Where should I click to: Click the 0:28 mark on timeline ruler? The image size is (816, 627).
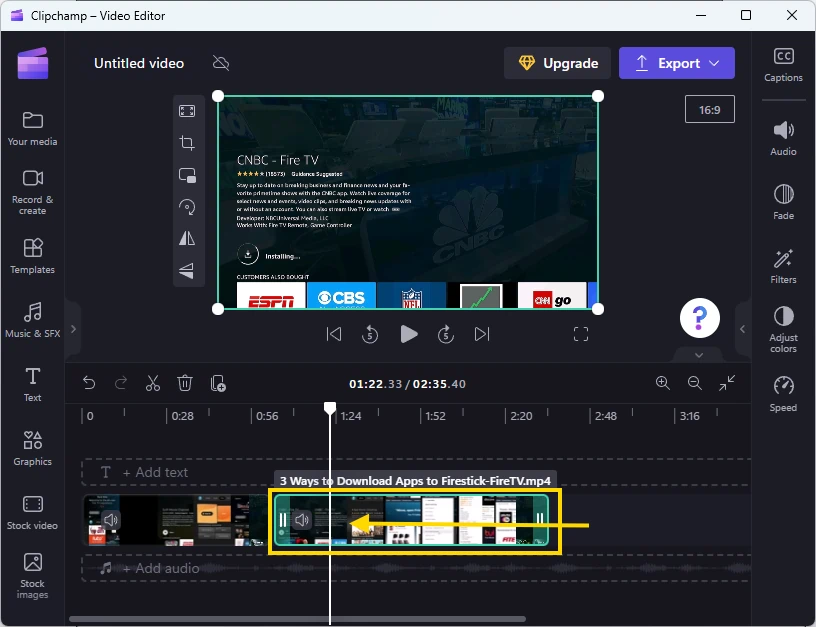click(x=182, y=416)
